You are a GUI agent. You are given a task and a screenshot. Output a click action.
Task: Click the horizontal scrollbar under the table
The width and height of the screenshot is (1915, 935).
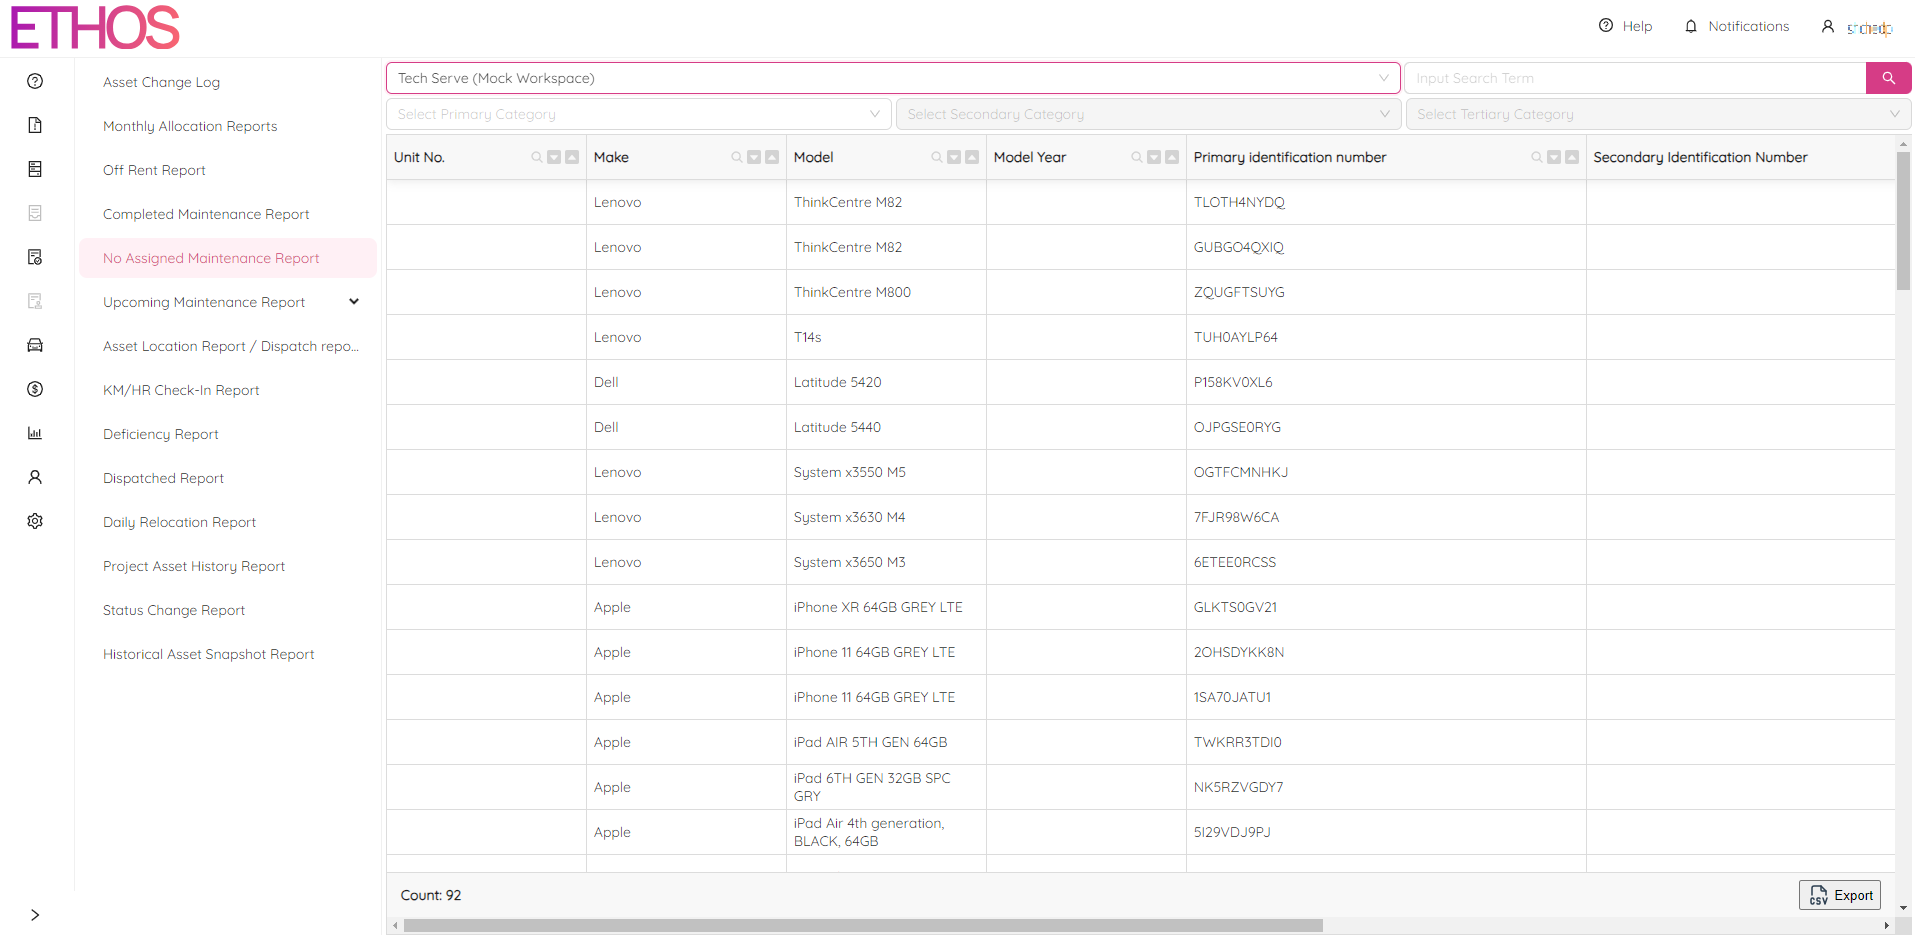(x=862, y=926)
